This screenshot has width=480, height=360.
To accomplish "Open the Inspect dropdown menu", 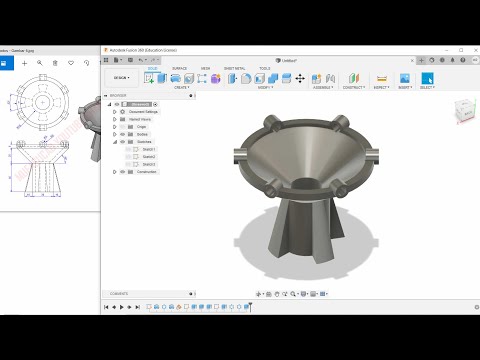I will (381, 87).
